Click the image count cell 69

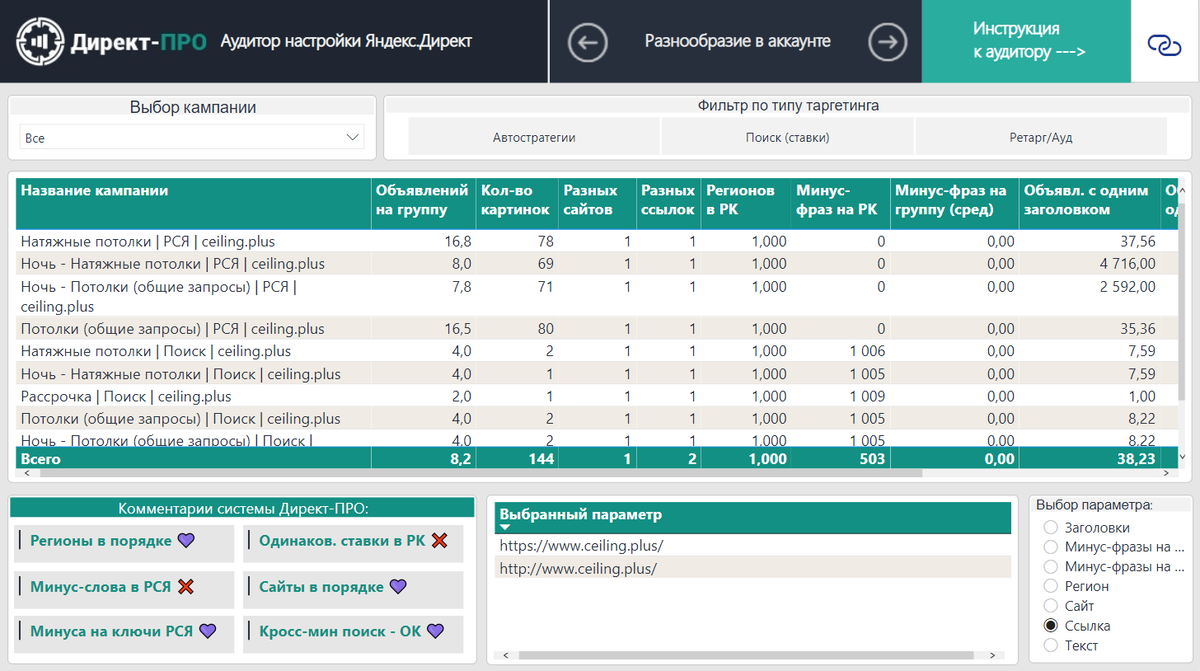click(x=545, y=264)
